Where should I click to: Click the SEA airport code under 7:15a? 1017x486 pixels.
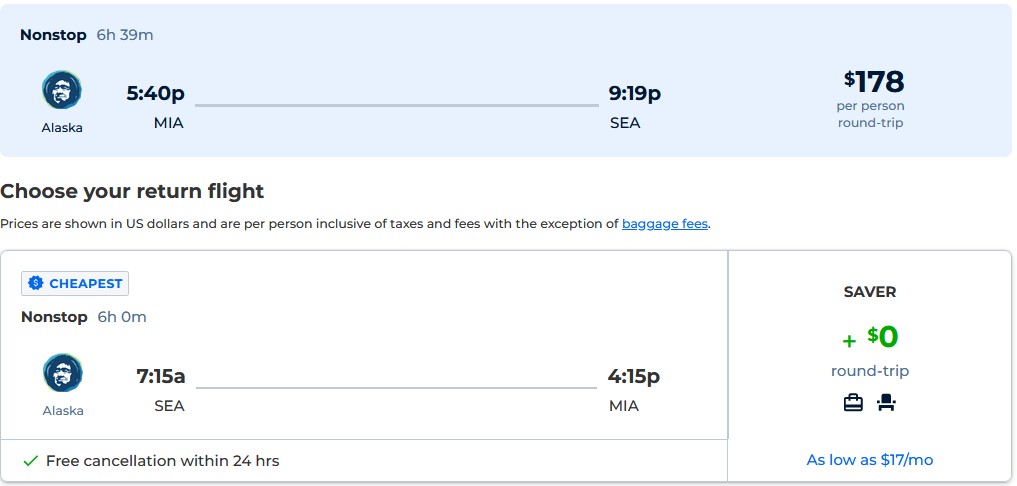[169, 406]
